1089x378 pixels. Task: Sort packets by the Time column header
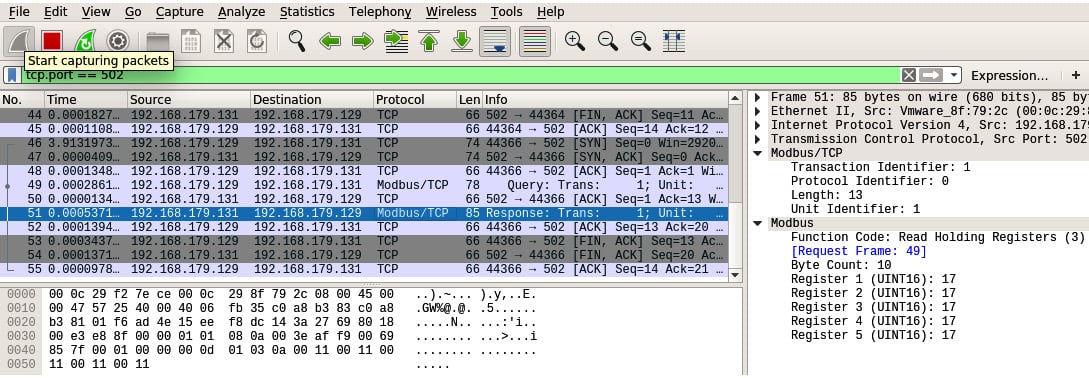[86, 99]
